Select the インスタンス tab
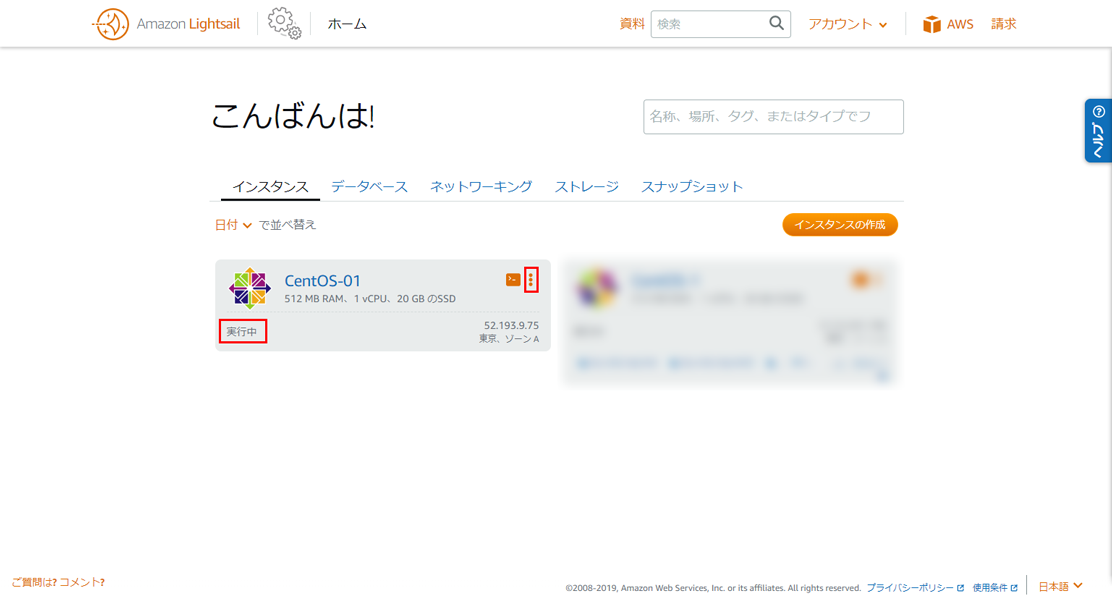Image resolution: width=1112 pixels, height=600 pixels. point(270,187)
